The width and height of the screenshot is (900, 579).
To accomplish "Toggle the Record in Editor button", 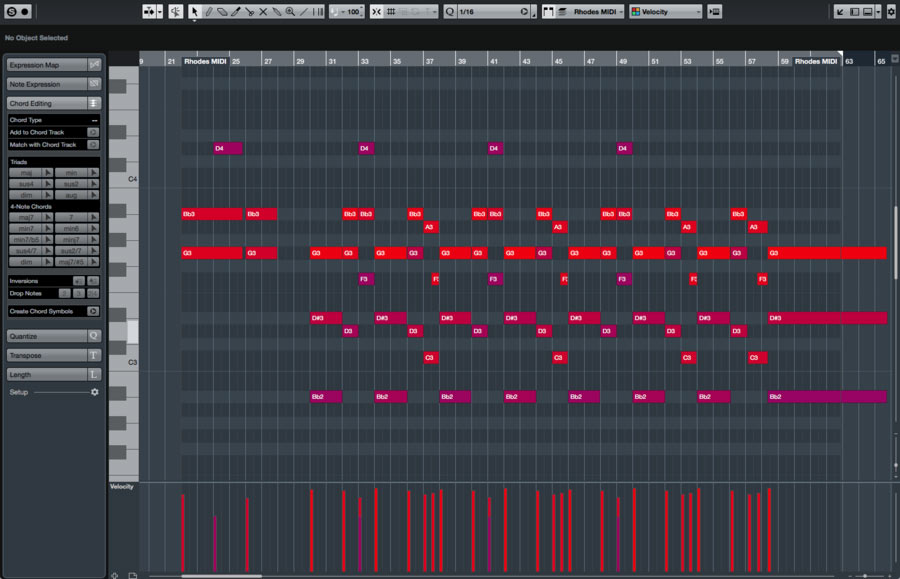I will (x=25, y=11).
